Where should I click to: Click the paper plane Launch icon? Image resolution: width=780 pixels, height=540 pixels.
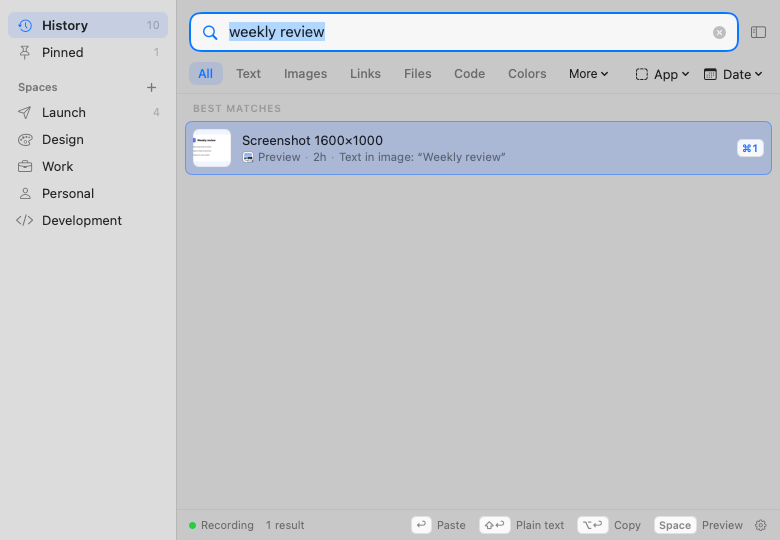[x=24, y=112]
